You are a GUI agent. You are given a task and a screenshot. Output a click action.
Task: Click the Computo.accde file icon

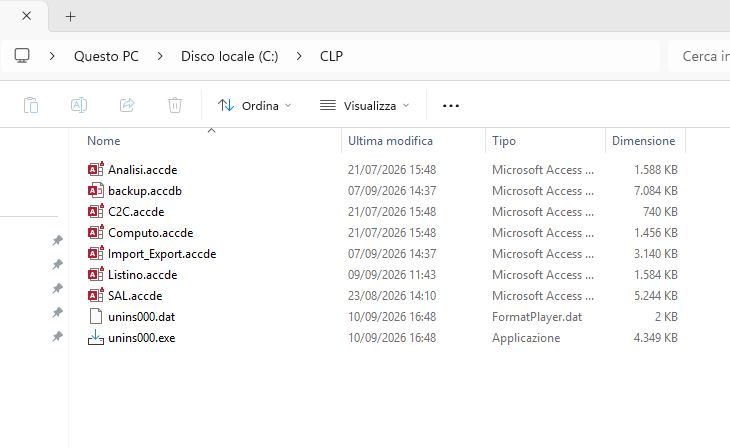(x=95, y=232)
